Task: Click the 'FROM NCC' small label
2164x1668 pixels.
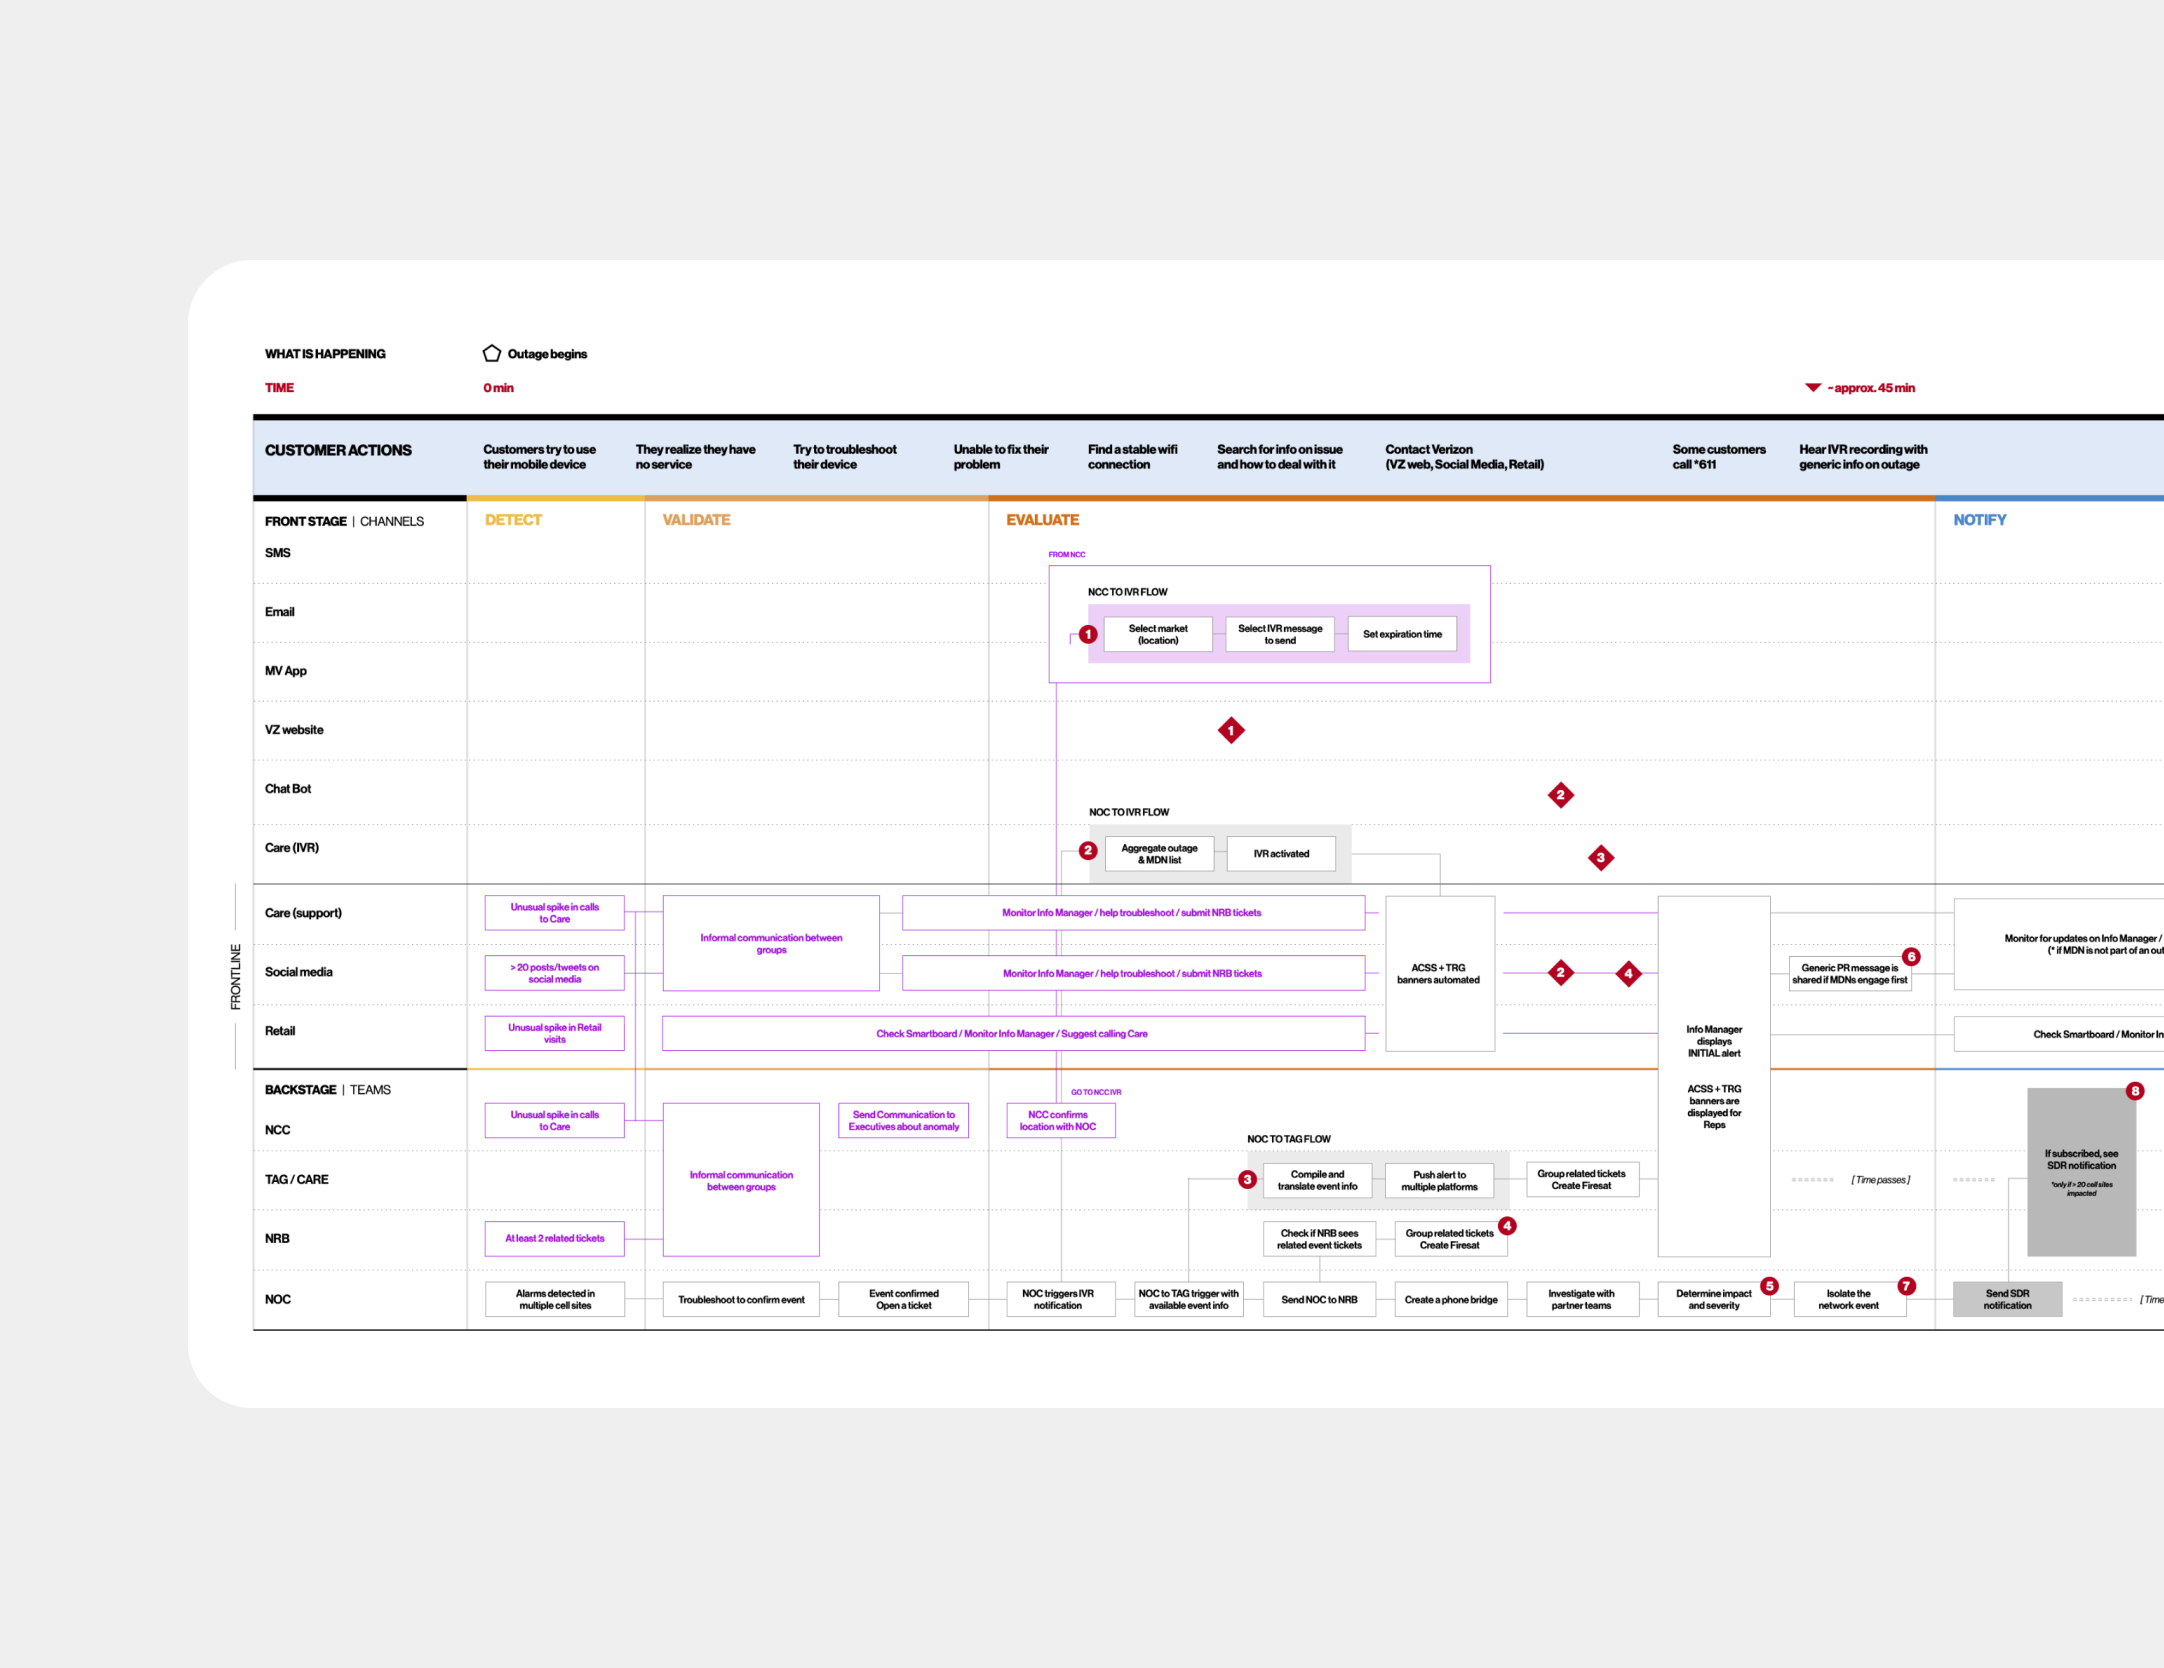Action: coord(1066,554)
